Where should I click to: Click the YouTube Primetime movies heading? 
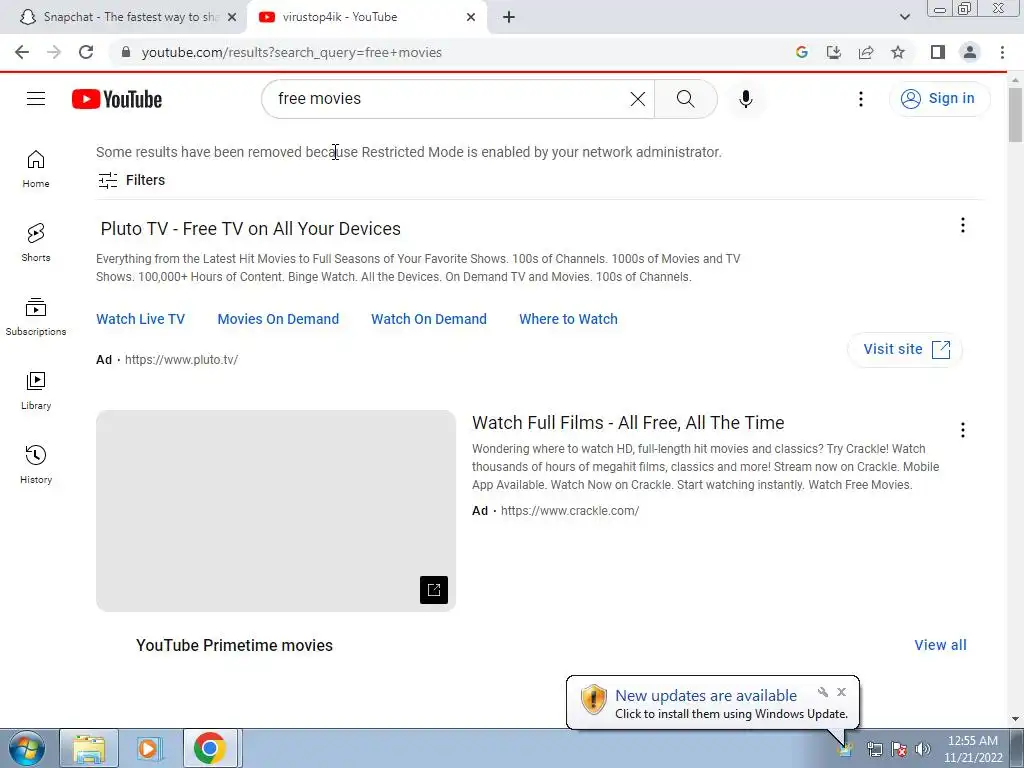point(234,645)
